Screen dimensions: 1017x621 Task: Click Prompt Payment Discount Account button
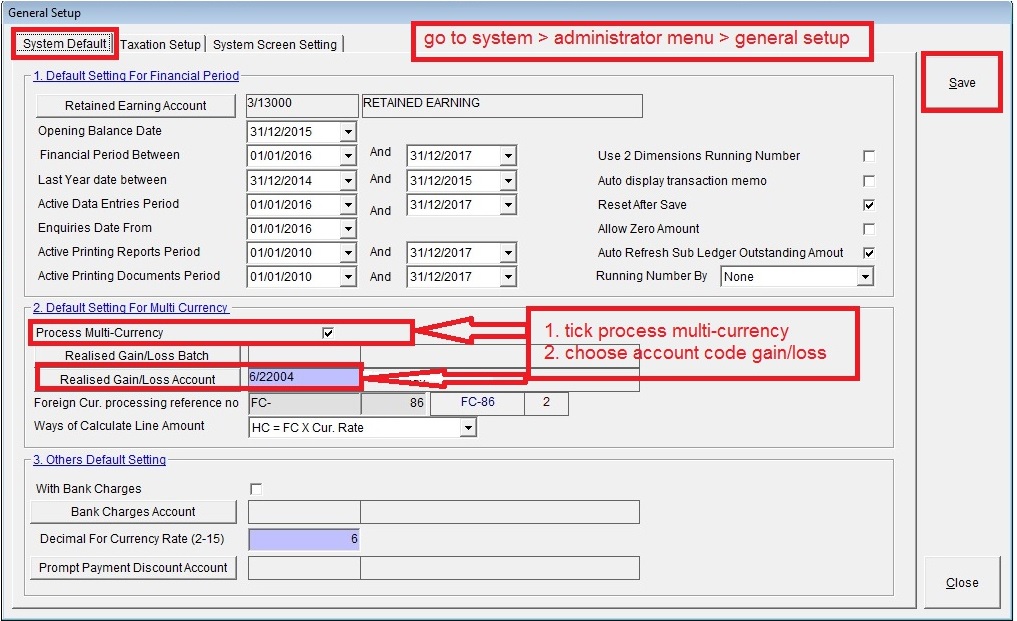133,567
